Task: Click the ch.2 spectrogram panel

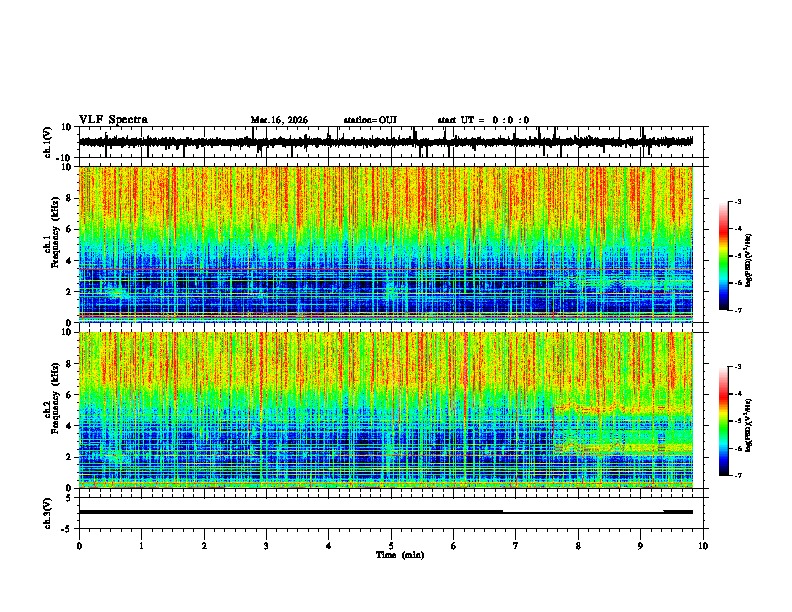Action: (386, 410)
